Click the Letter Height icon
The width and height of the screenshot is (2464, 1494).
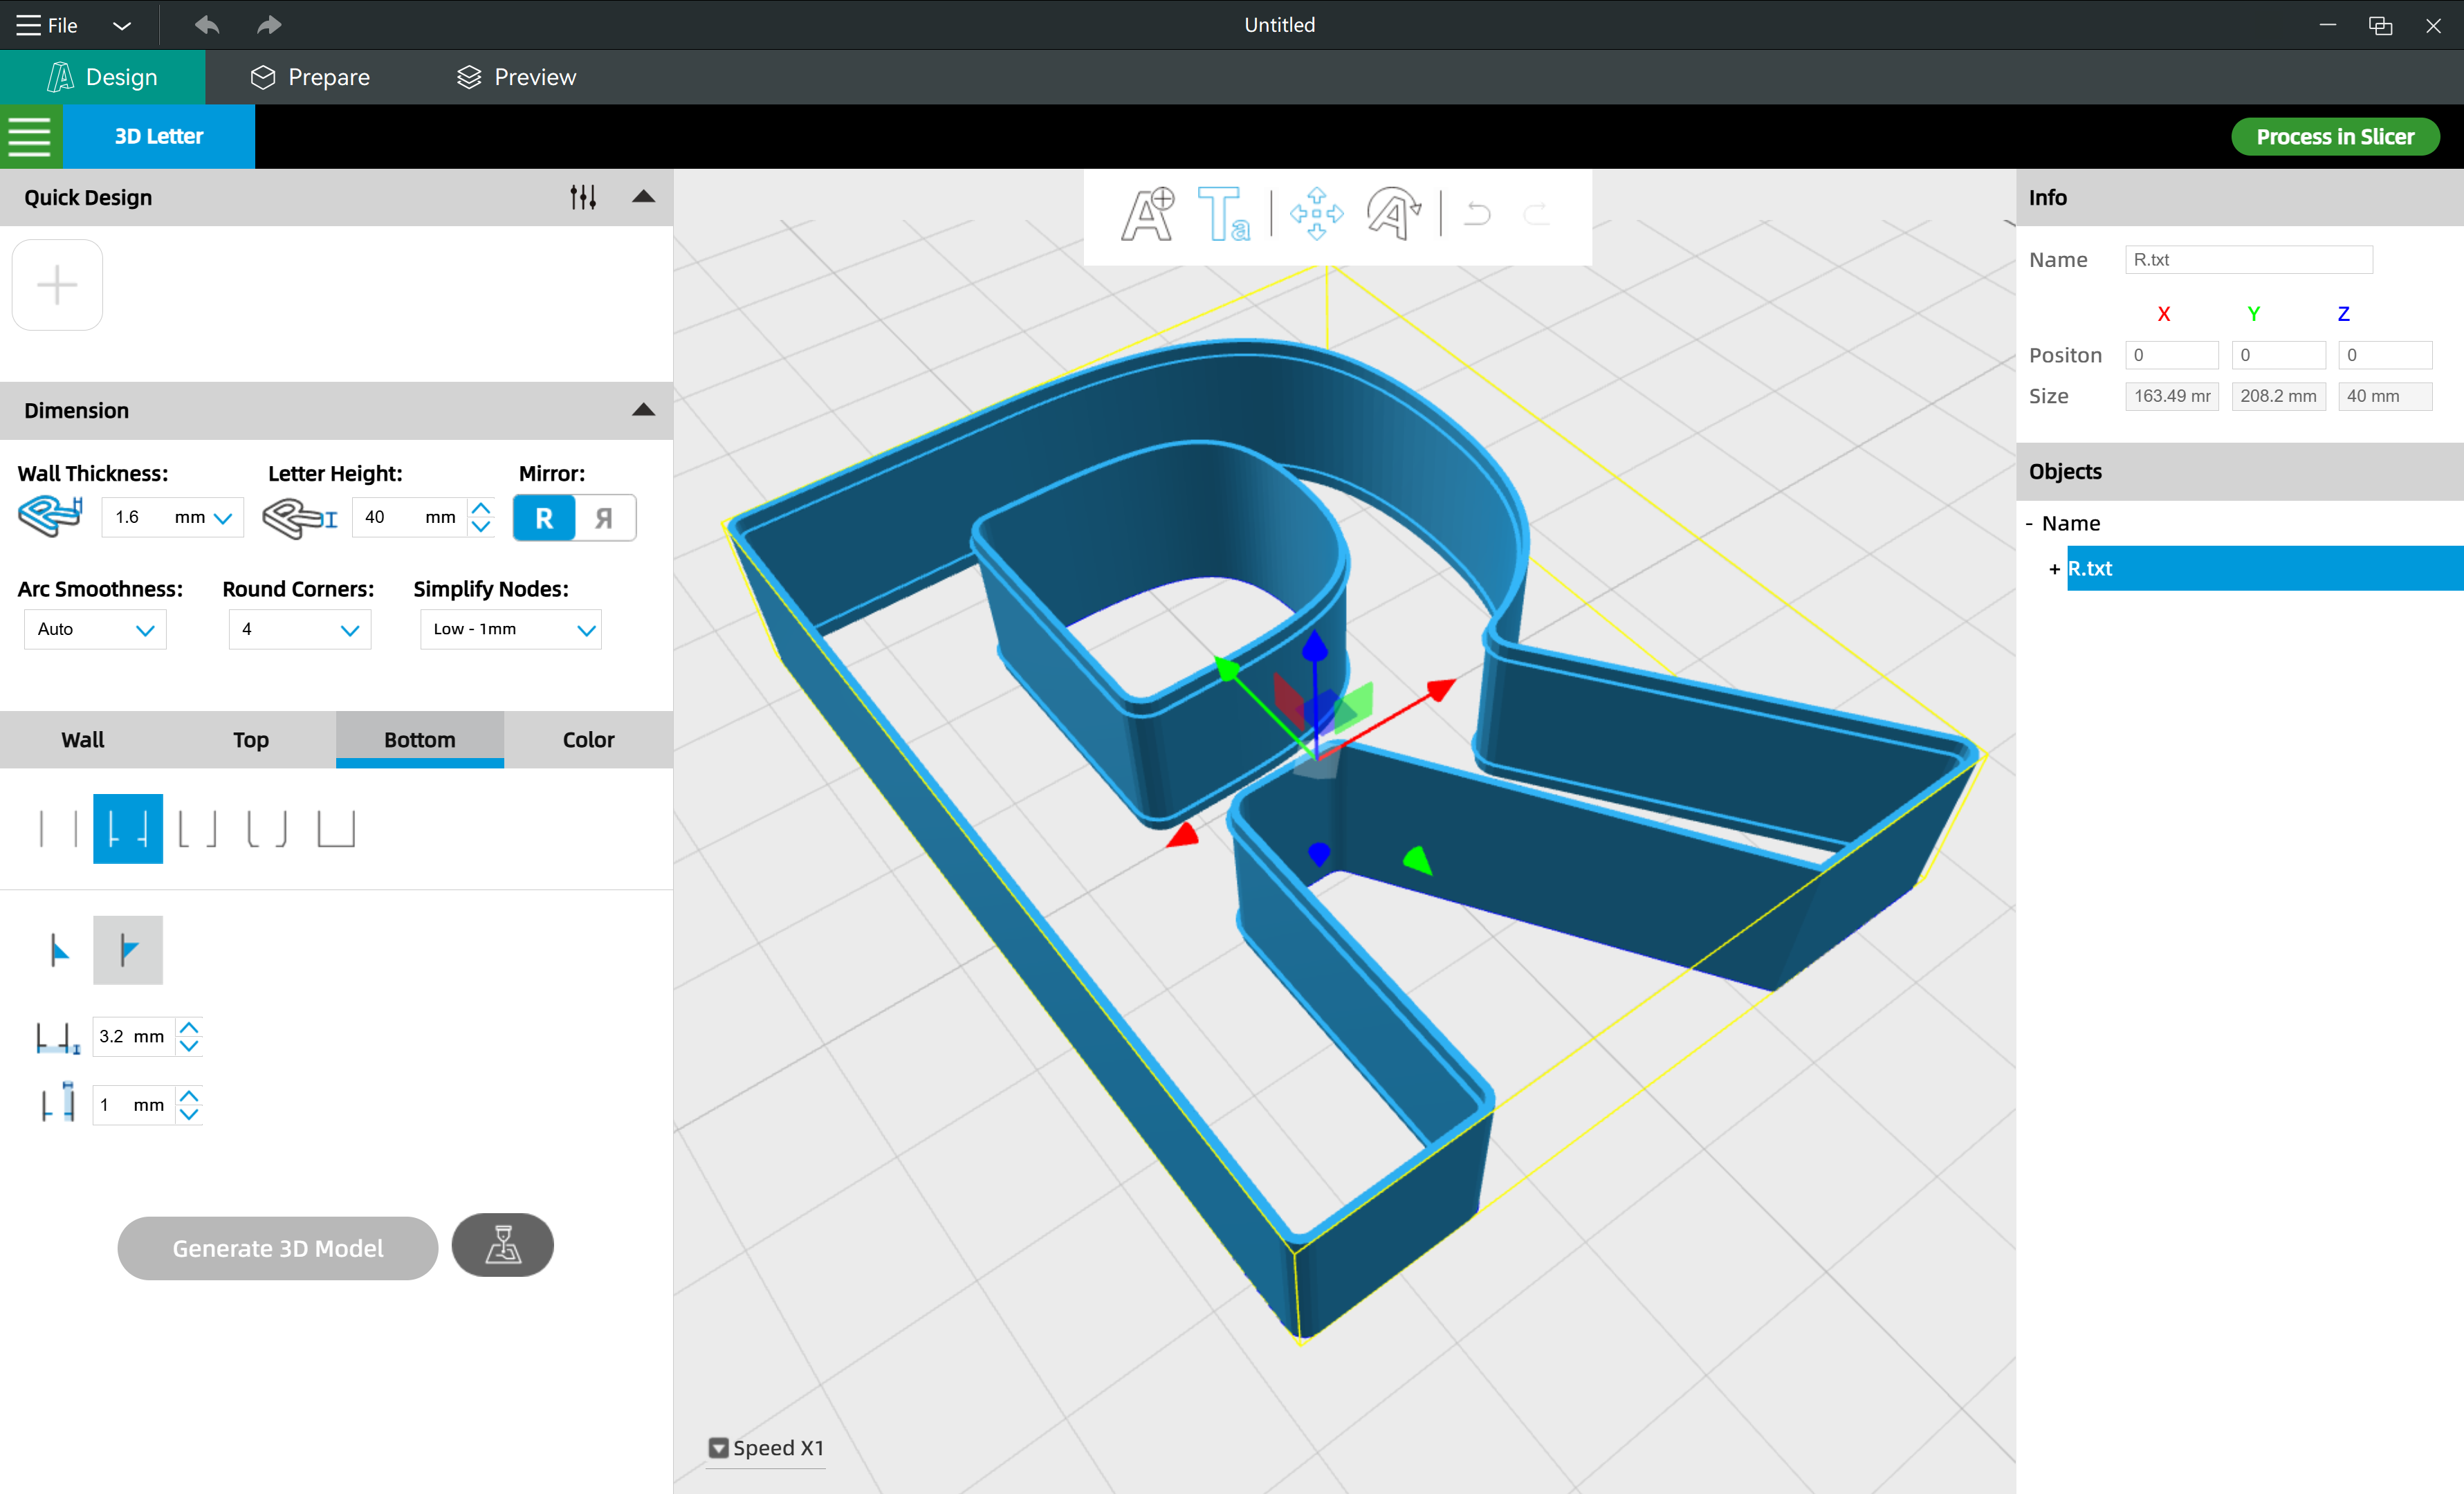point(300,518)
